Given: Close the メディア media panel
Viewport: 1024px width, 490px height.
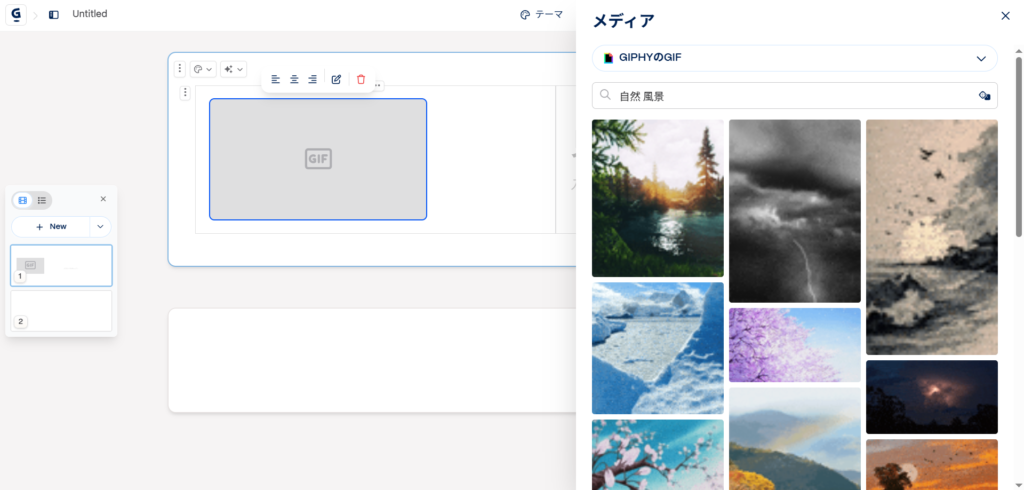Looking at the screenshot, I should coord(1005,16).
